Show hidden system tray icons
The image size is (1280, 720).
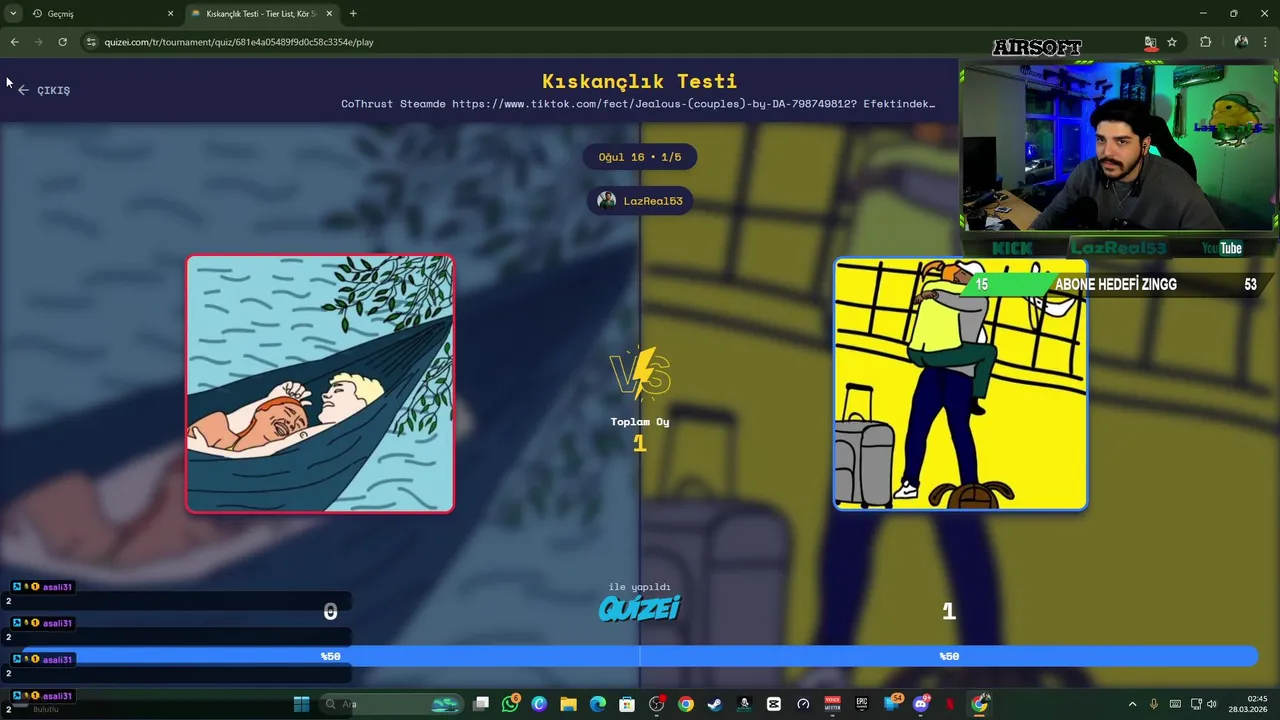[x=1132, y=704]
